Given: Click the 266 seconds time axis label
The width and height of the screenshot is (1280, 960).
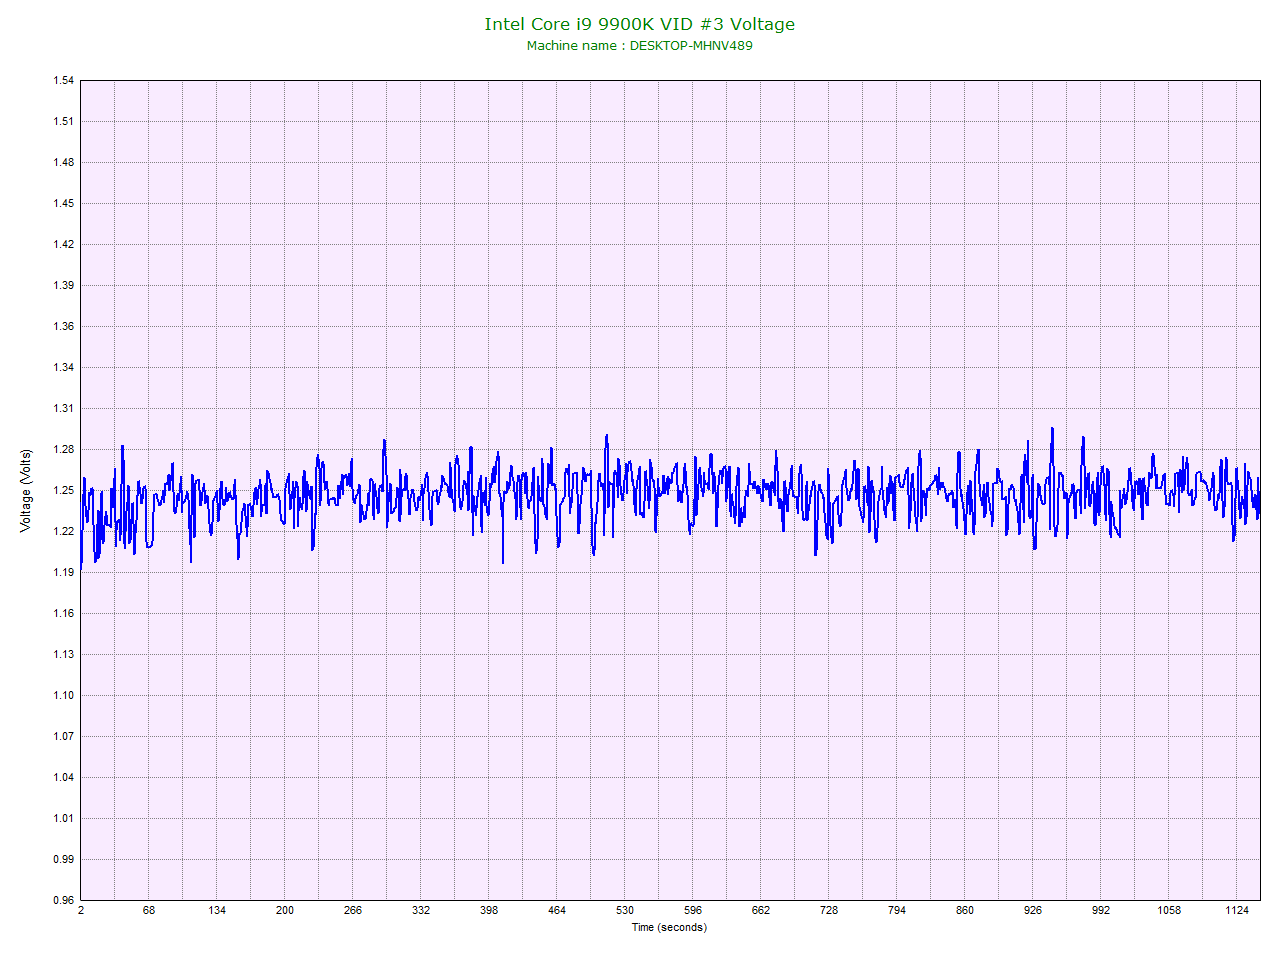Looking at the screenshot, I should click(353, 911).
